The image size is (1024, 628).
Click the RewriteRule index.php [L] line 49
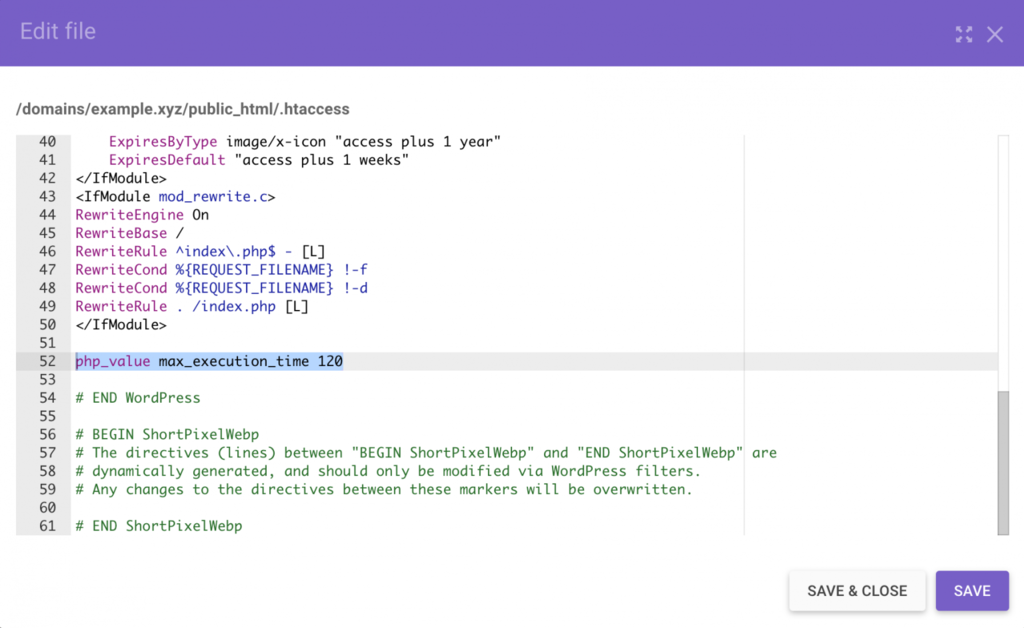tap(192, 306)
